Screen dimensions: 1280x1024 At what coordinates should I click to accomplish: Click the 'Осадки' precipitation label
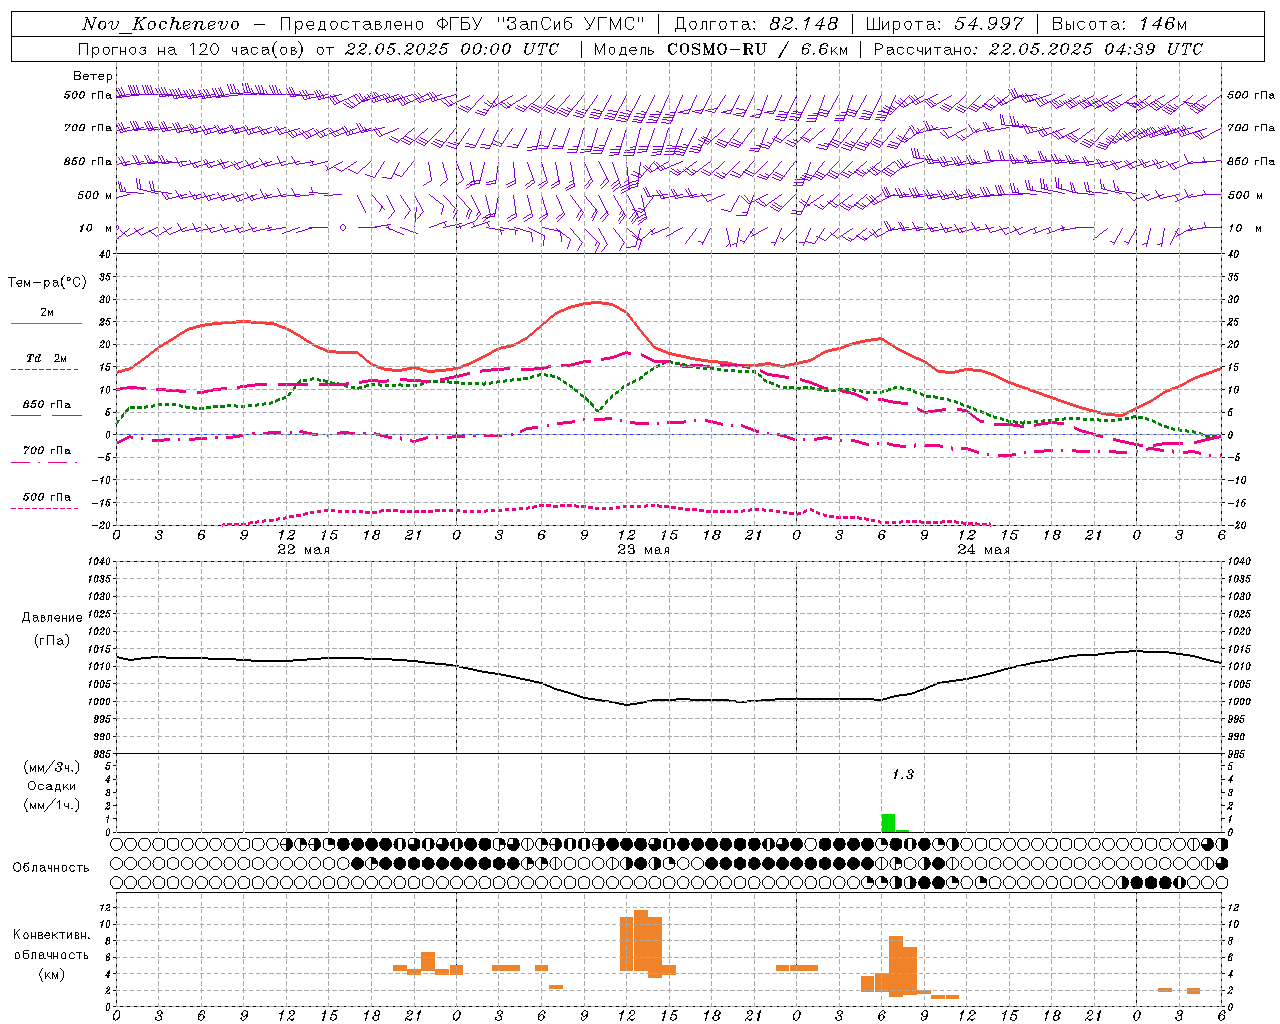[x=52, y=786]
